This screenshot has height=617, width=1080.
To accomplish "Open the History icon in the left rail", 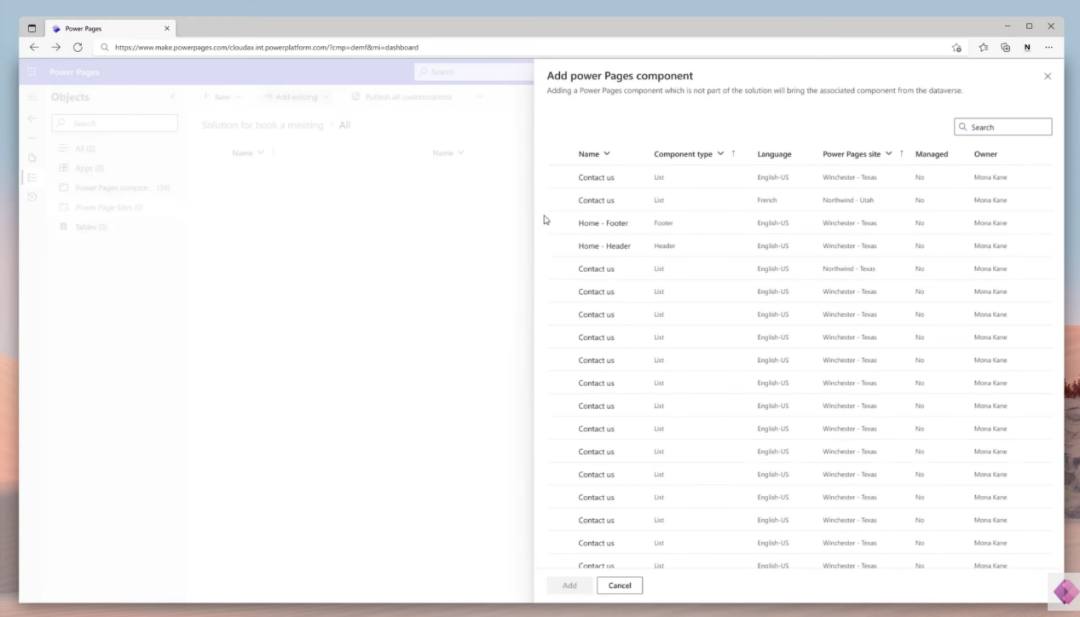I will pos(32,197).
